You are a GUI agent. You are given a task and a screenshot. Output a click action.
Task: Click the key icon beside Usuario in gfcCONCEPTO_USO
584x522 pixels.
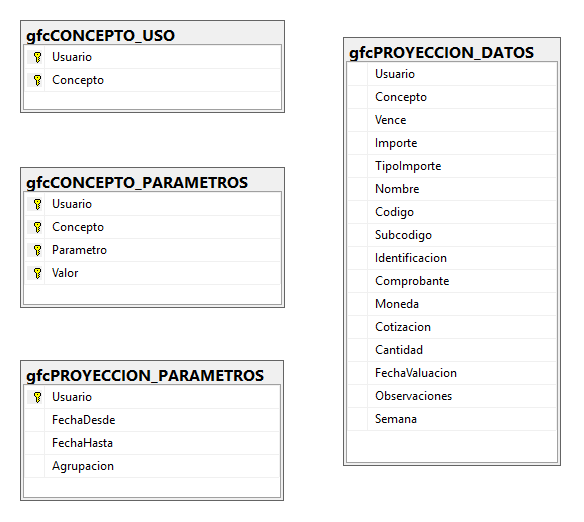37,57
